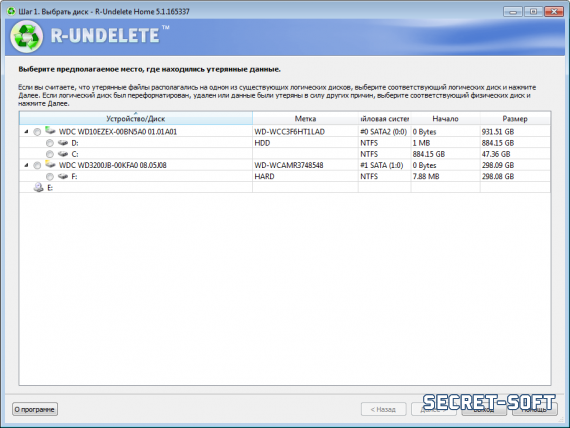Click the F: partition drive icon
This screenshot has width=570, height=428.
tap(63, 176)
